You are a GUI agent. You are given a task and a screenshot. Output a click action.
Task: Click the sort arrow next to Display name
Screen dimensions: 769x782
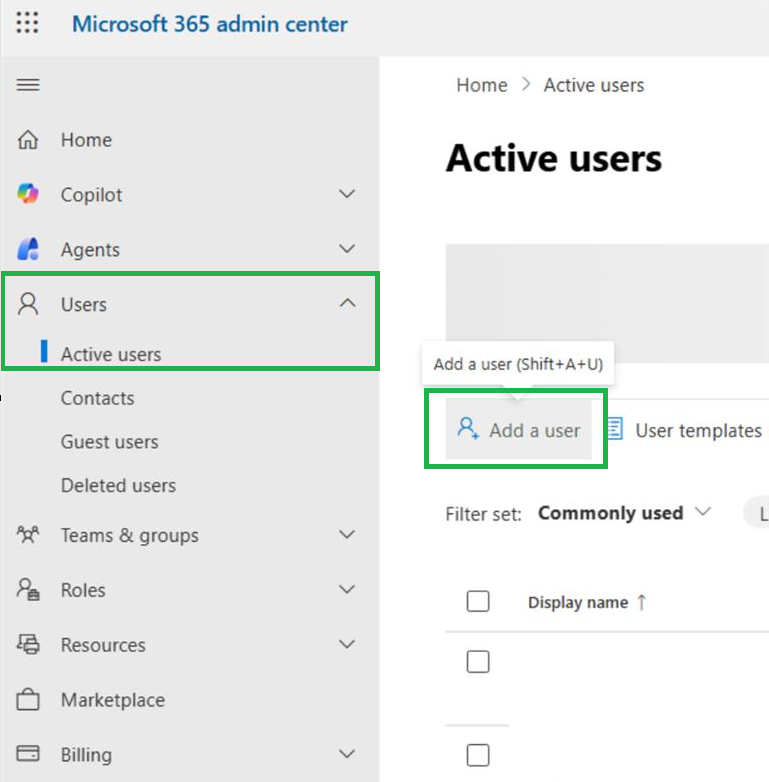coord(642,602)
